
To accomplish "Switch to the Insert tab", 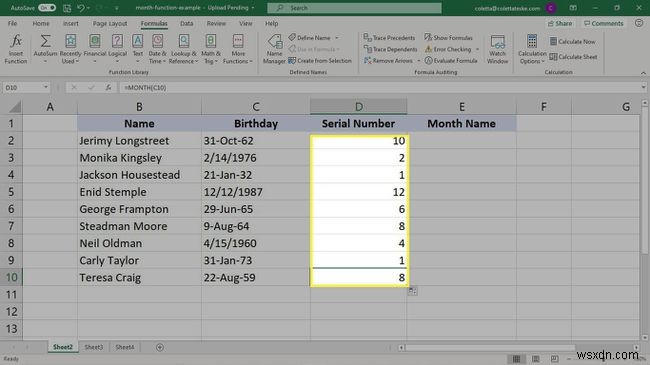I will click(70, 24).
